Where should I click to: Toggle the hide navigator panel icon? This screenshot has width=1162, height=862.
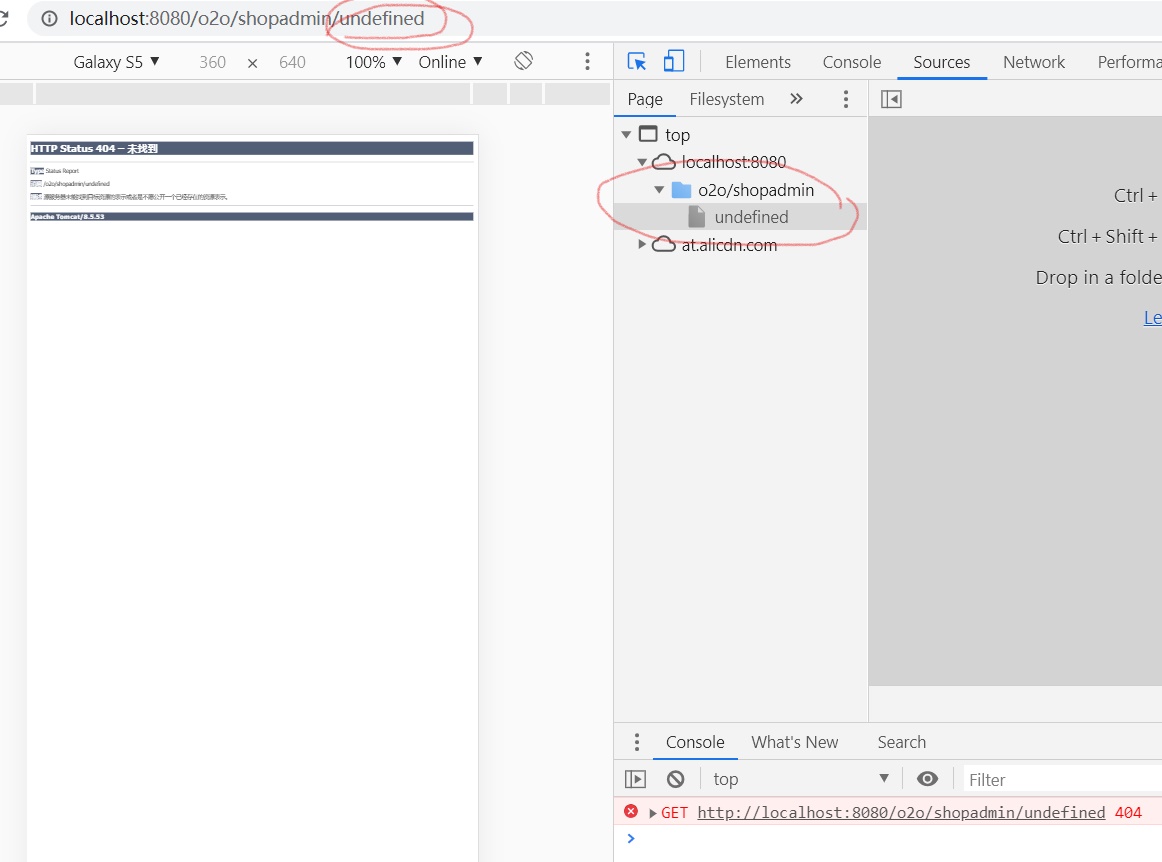coord(891,99)
